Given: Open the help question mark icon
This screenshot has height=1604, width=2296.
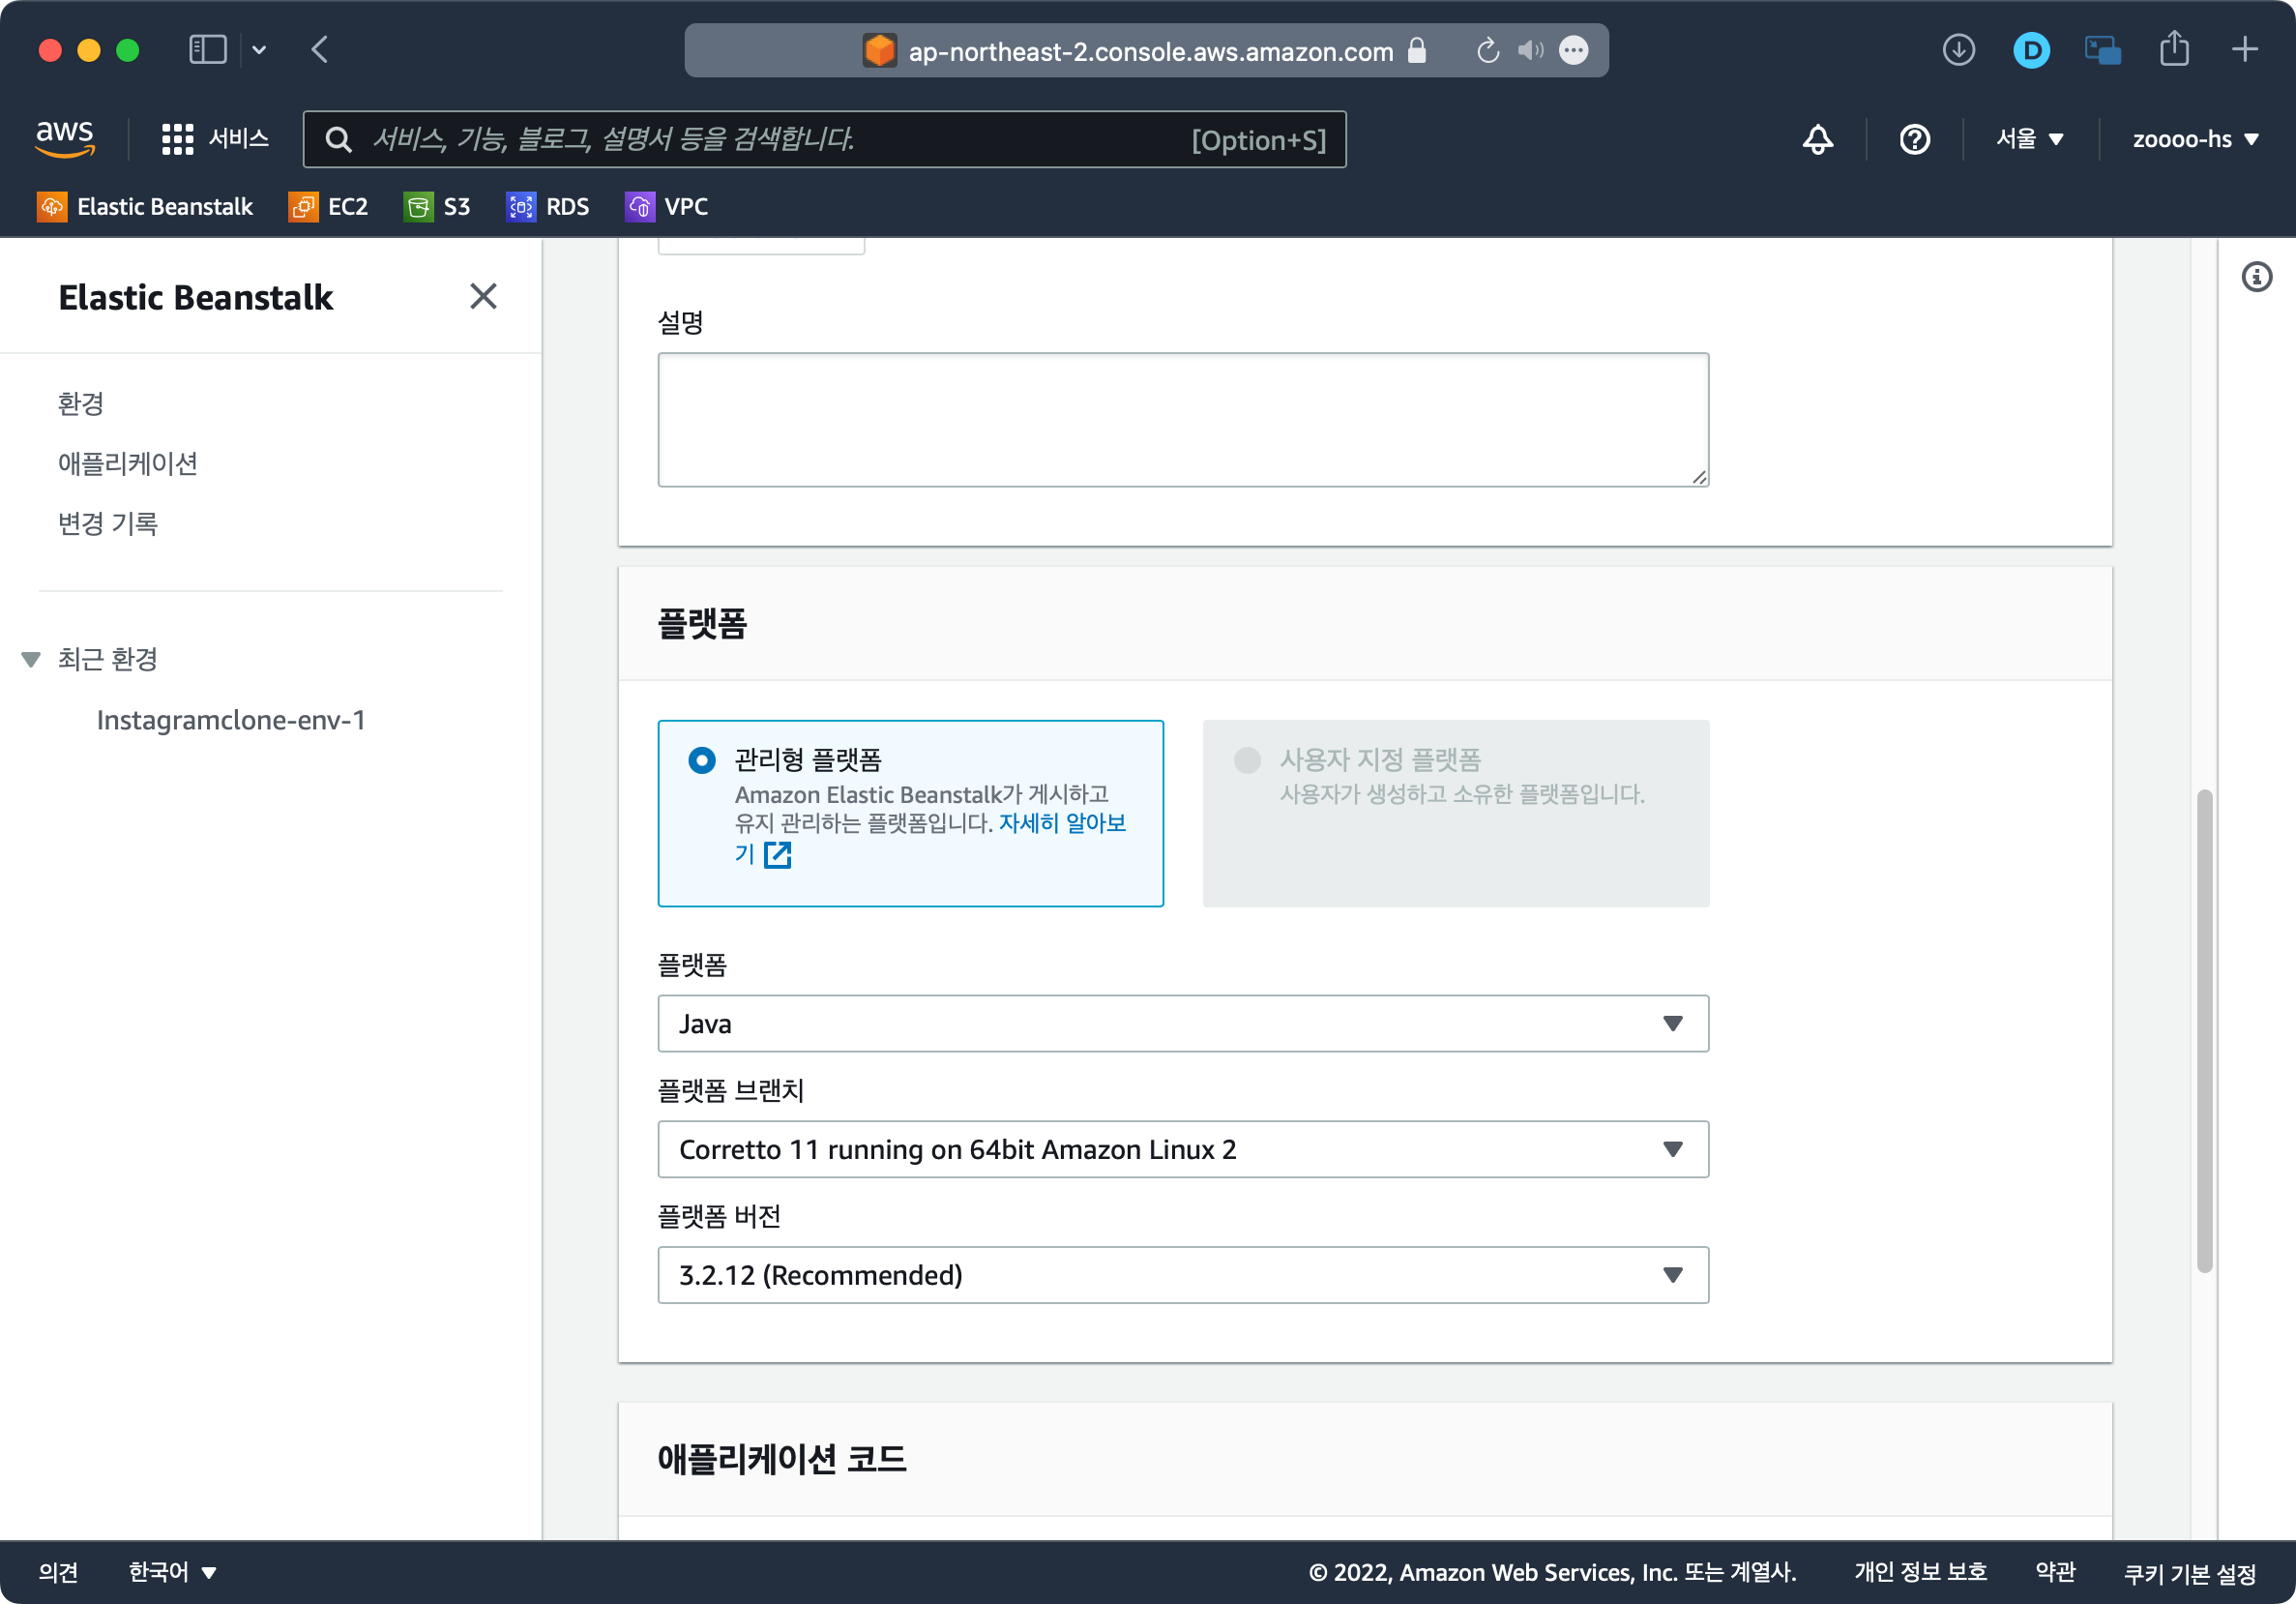Looking at the screenshot, I should click(x=1914, y=139).
